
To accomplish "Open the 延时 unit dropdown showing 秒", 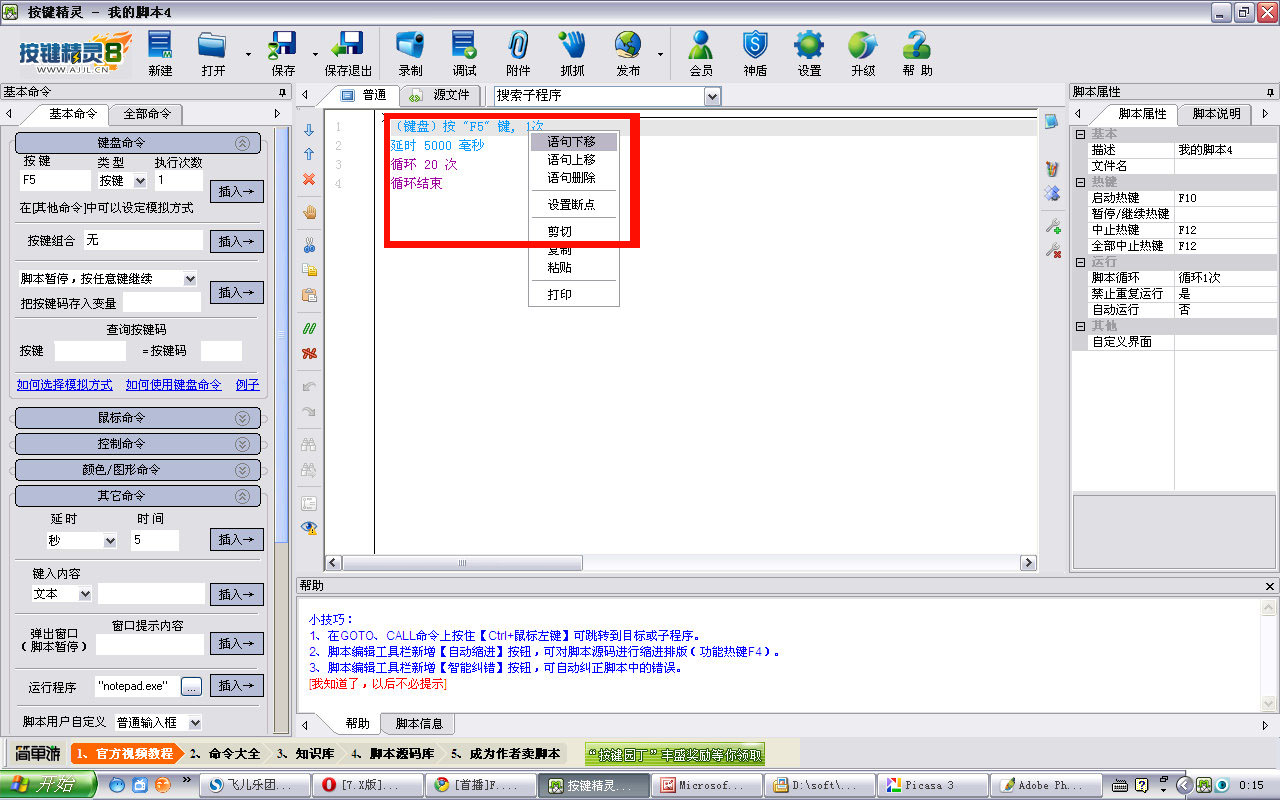I will click(109, 541).
